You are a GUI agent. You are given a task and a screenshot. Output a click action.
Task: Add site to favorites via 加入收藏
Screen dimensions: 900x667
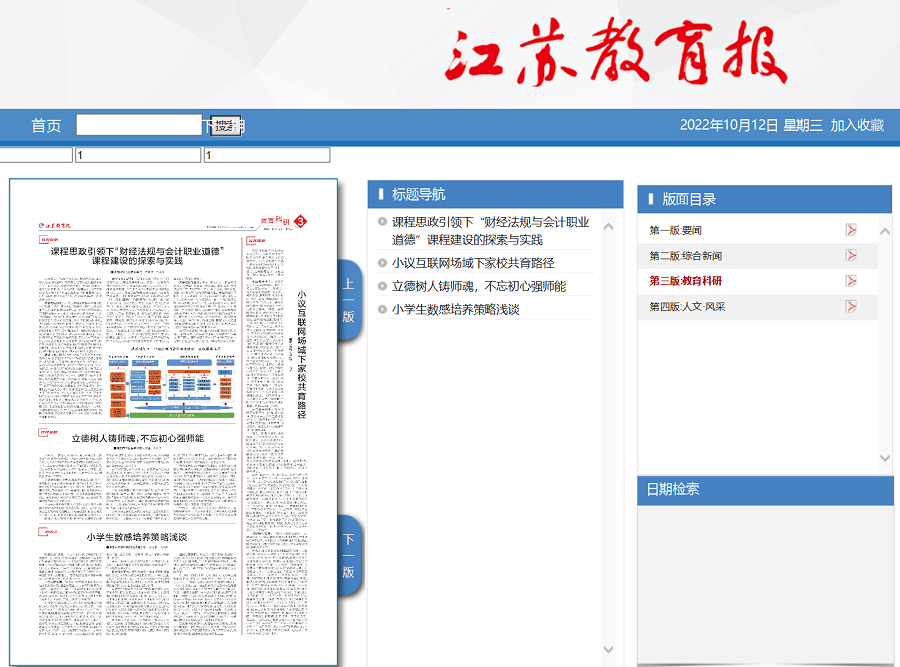tap(857, 125)
